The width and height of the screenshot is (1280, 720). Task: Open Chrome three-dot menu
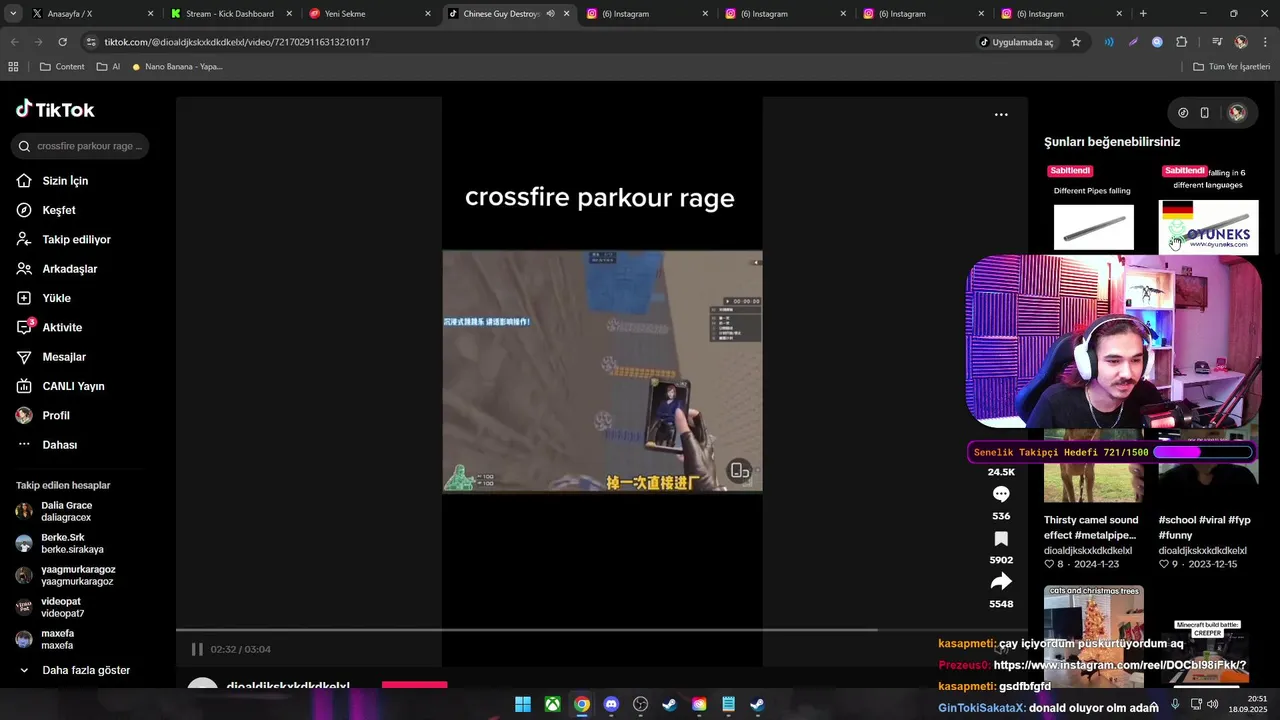pos(1265,42)
